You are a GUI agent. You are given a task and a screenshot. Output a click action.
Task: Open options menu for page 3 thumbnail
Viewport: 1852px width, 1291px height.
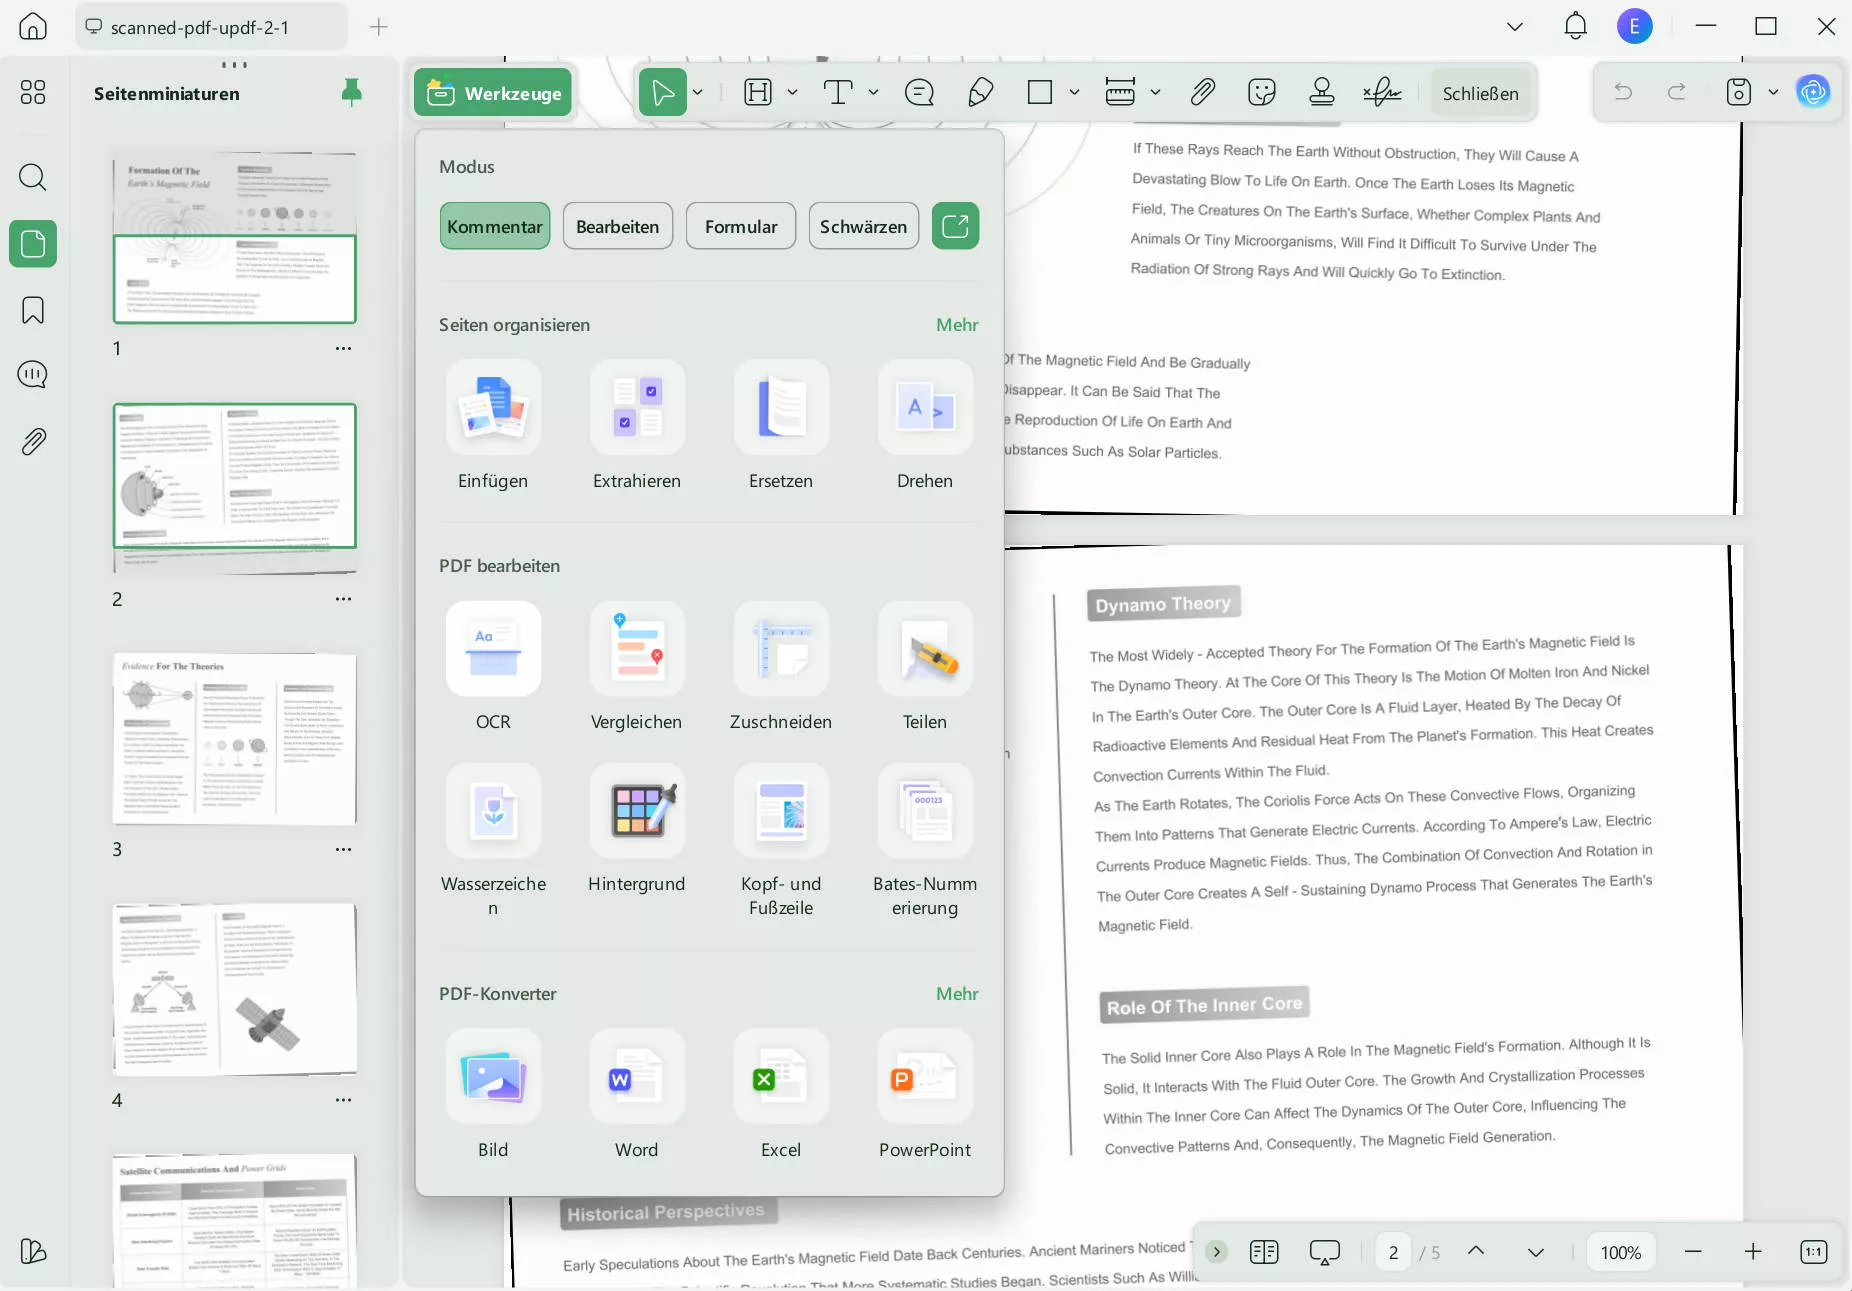(344, 850)
